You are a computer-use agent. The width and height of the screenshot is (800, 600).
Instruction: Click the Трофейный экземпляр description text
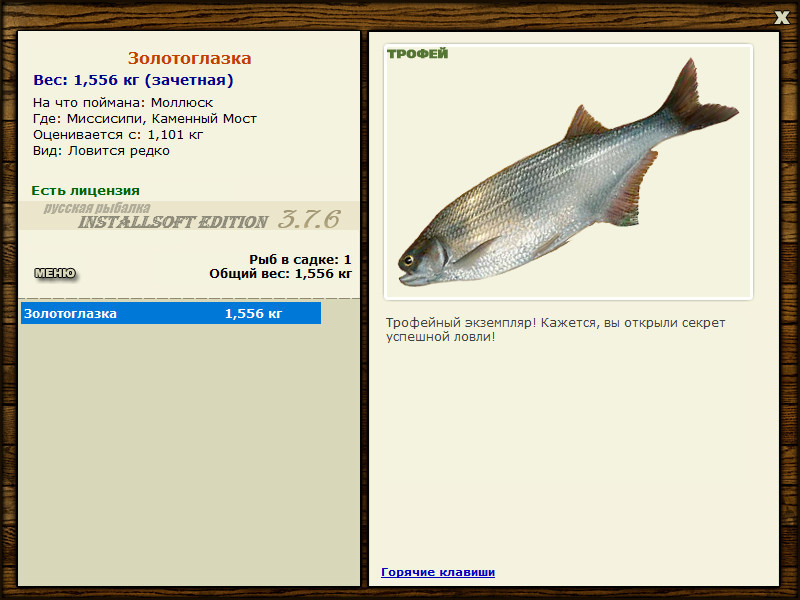pyautogui.click(x=555, y=330)
